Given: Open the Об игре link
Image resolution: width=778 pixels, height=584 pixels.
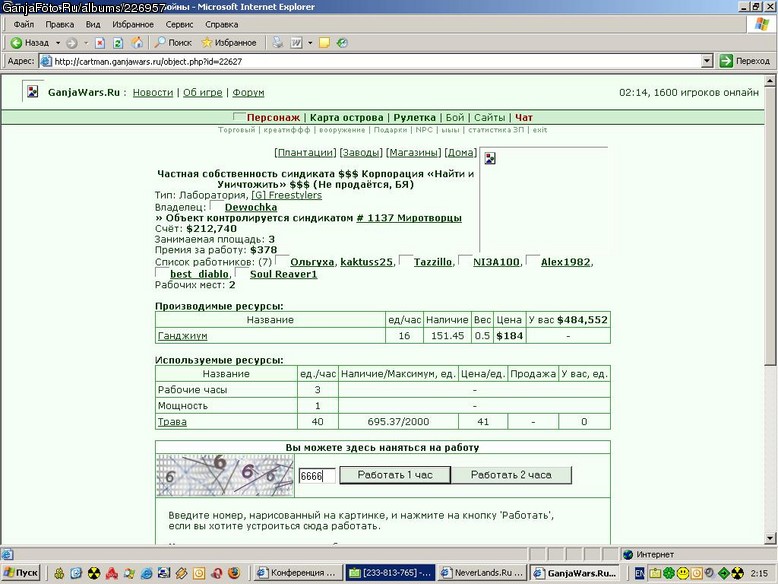Looking at the screenshot, I should pos(202,92).
